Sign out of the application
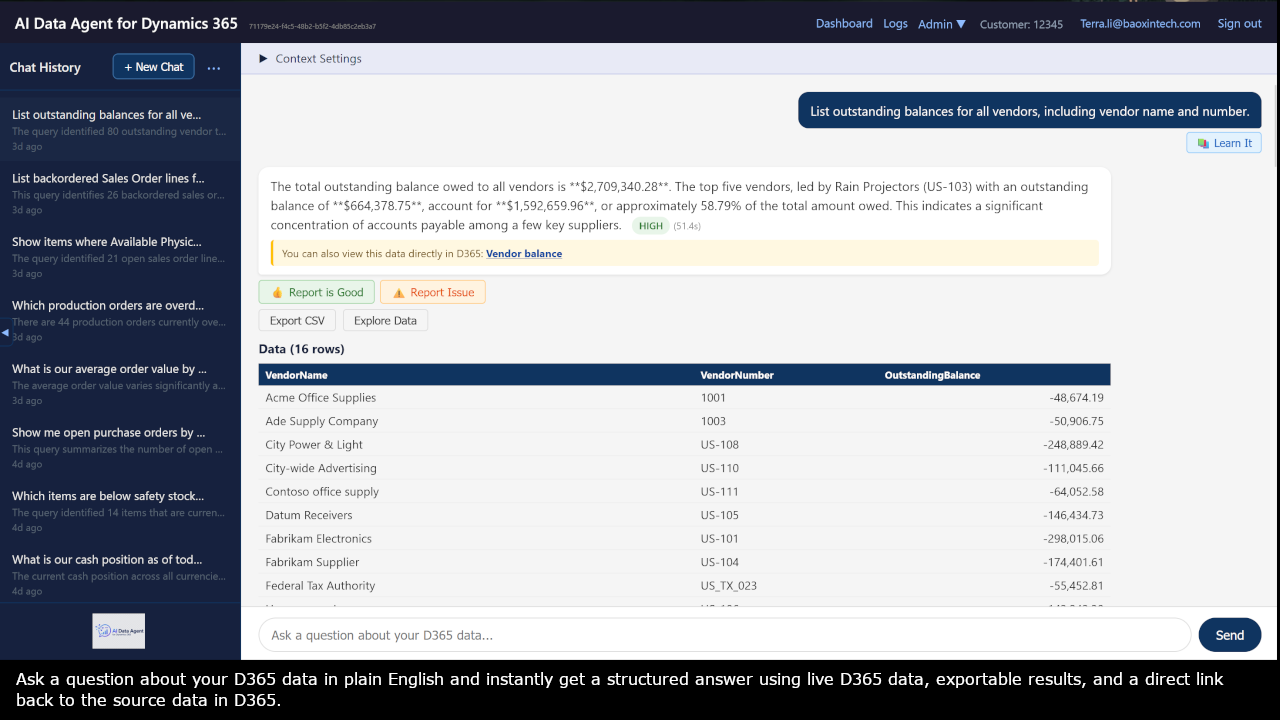The height and width of the screenshot is (720, 1280). pyautogui.click(x=1239, y=24)
